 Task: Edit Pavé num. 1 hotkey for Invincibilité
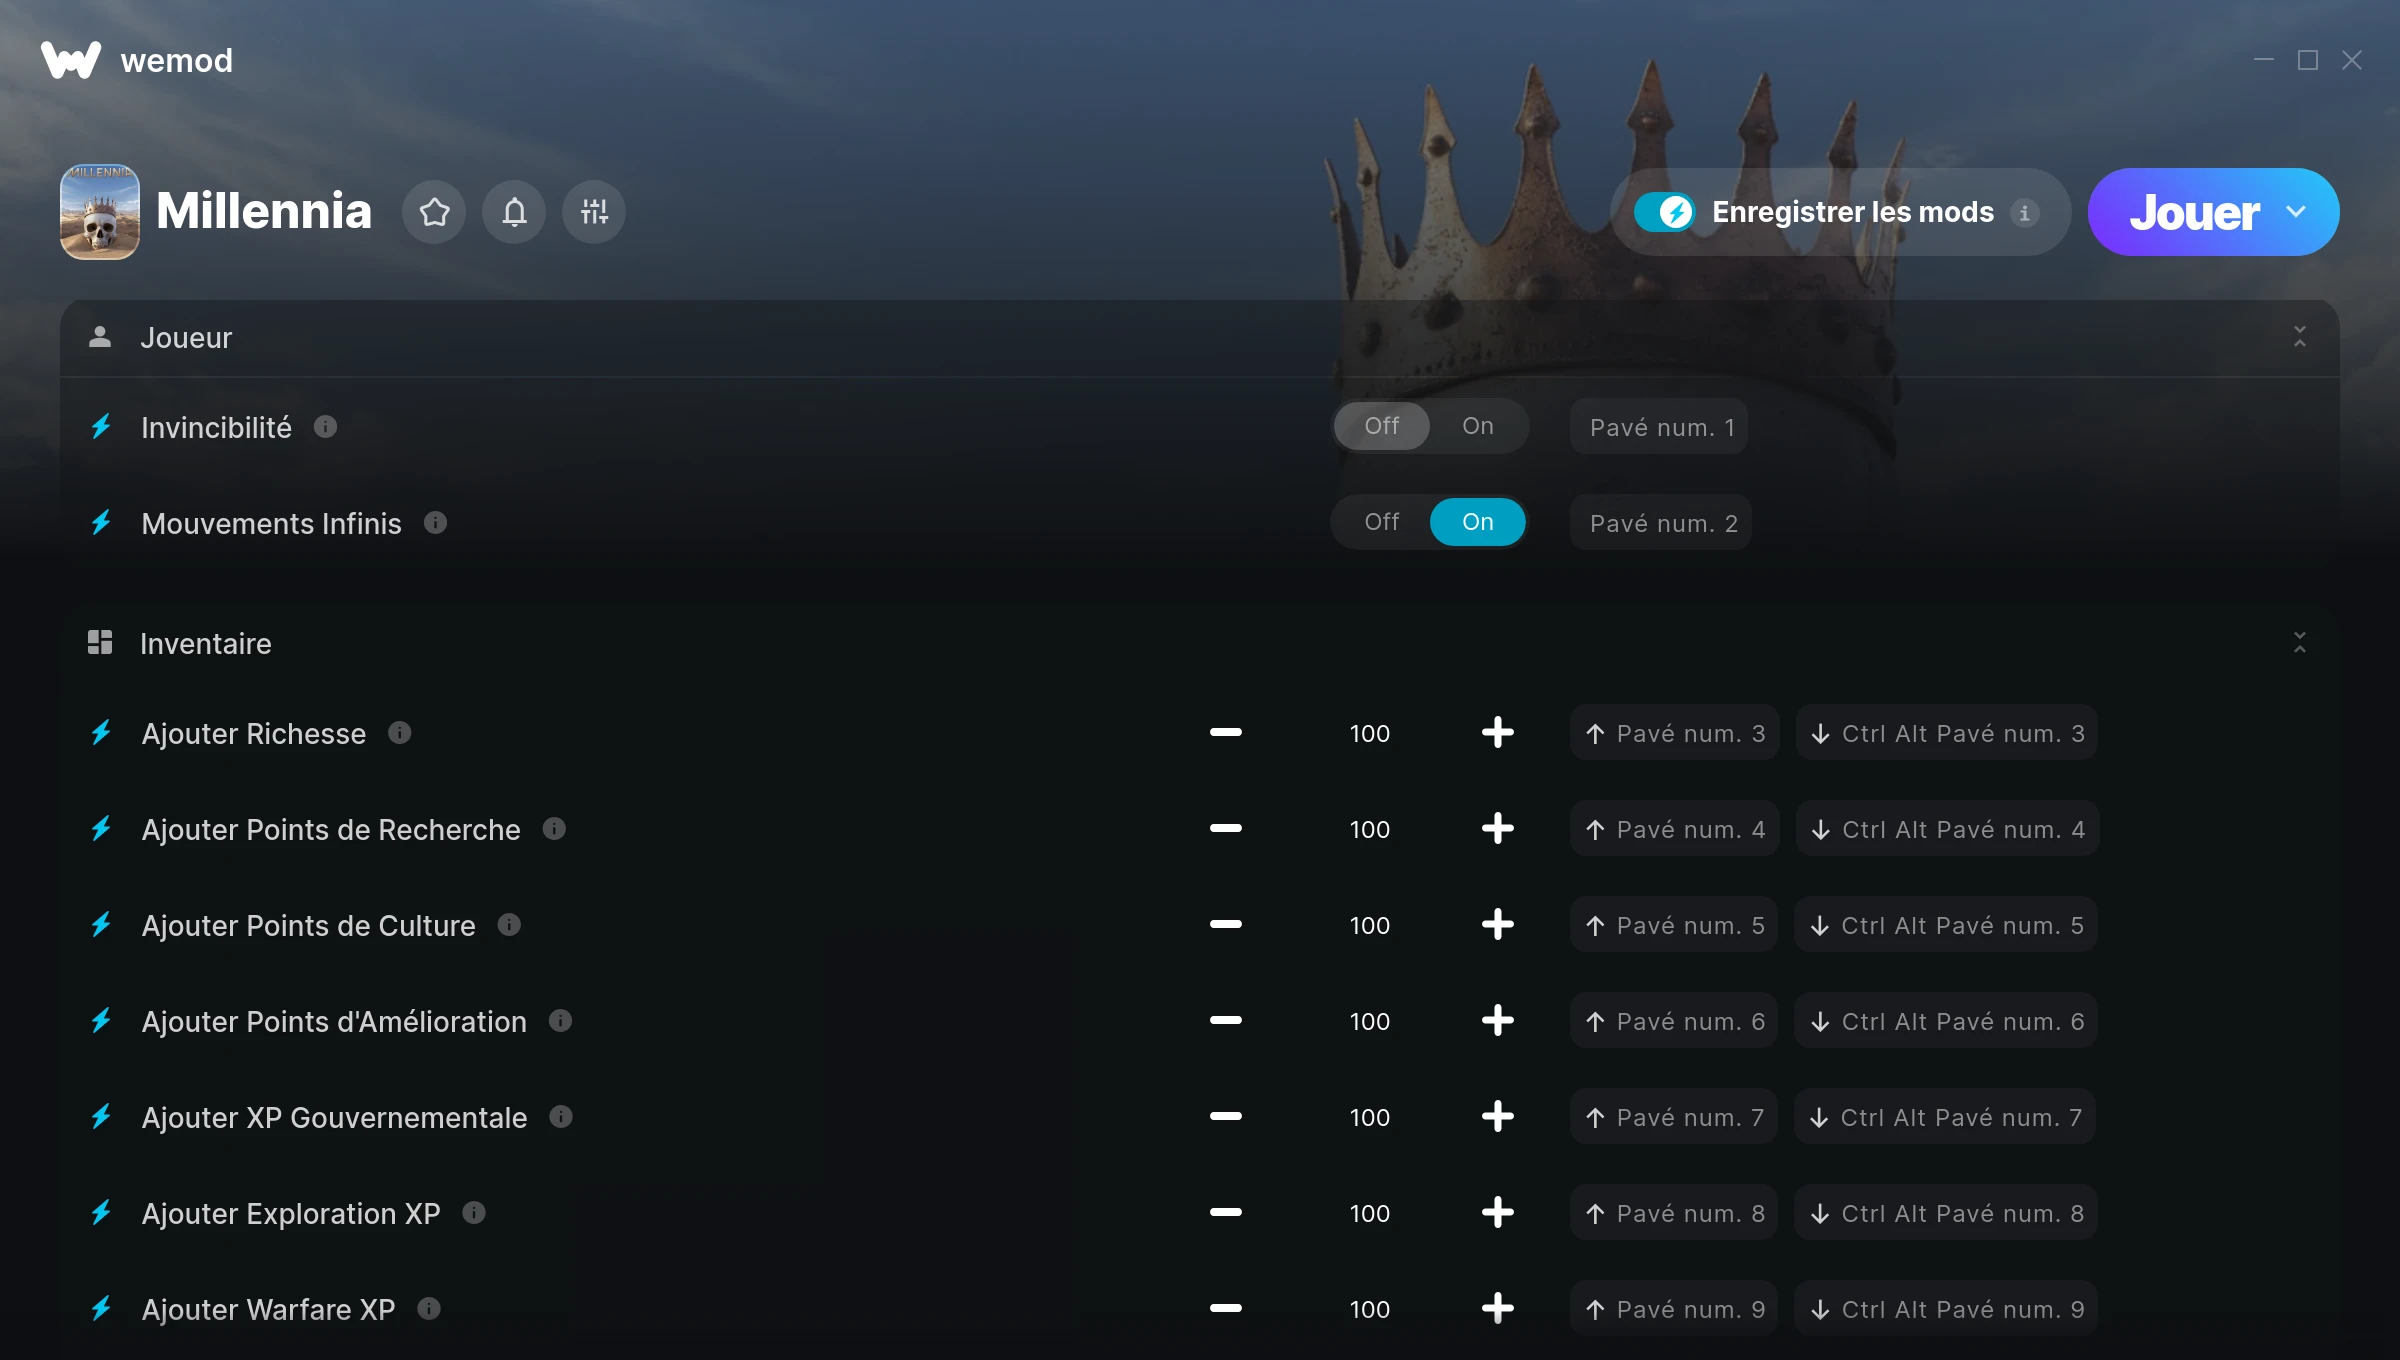[1660, 427]
